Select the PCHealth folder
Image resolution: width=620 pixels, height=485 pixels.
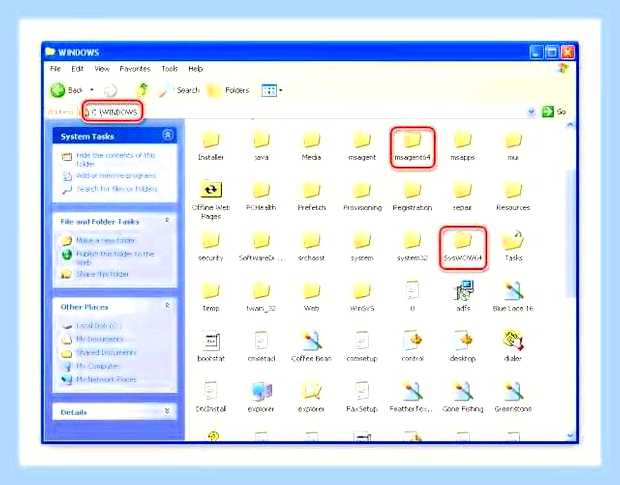pos(261,196)
